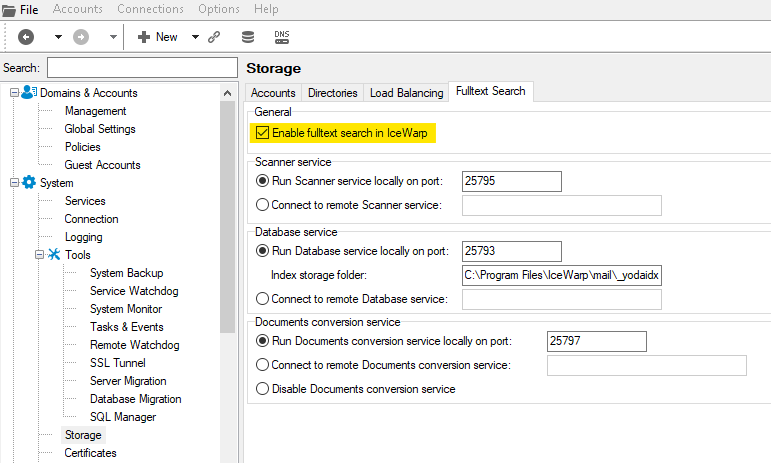Switch to the Load Balancing tab
The width and height of the screenshot is (771, 463).
point(407,93)
